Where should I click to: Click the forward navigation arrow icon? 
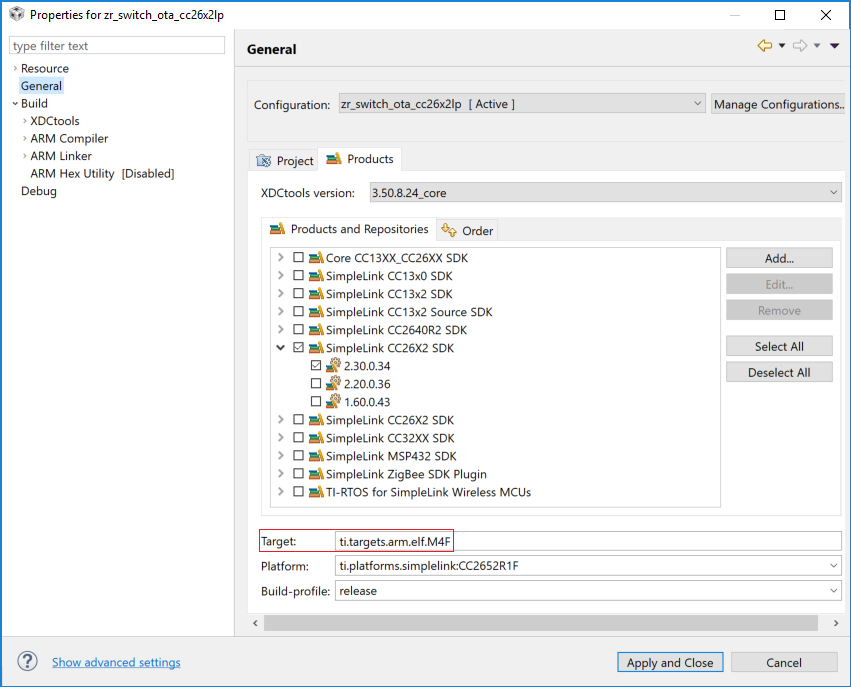tap(800, 46)
